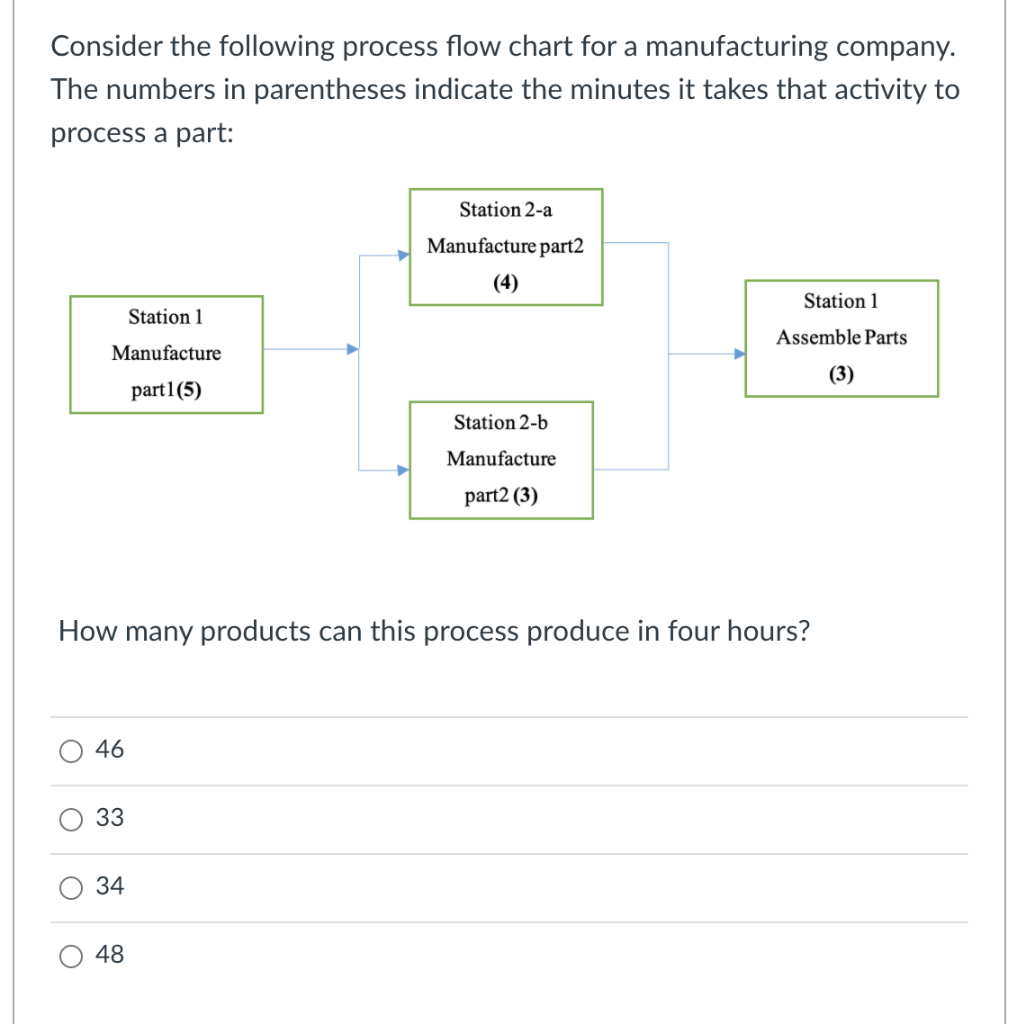The image size is (1017, 1024).
Task: Click the Station 2-b Manufacture part2 box
Action: point(500,459)
